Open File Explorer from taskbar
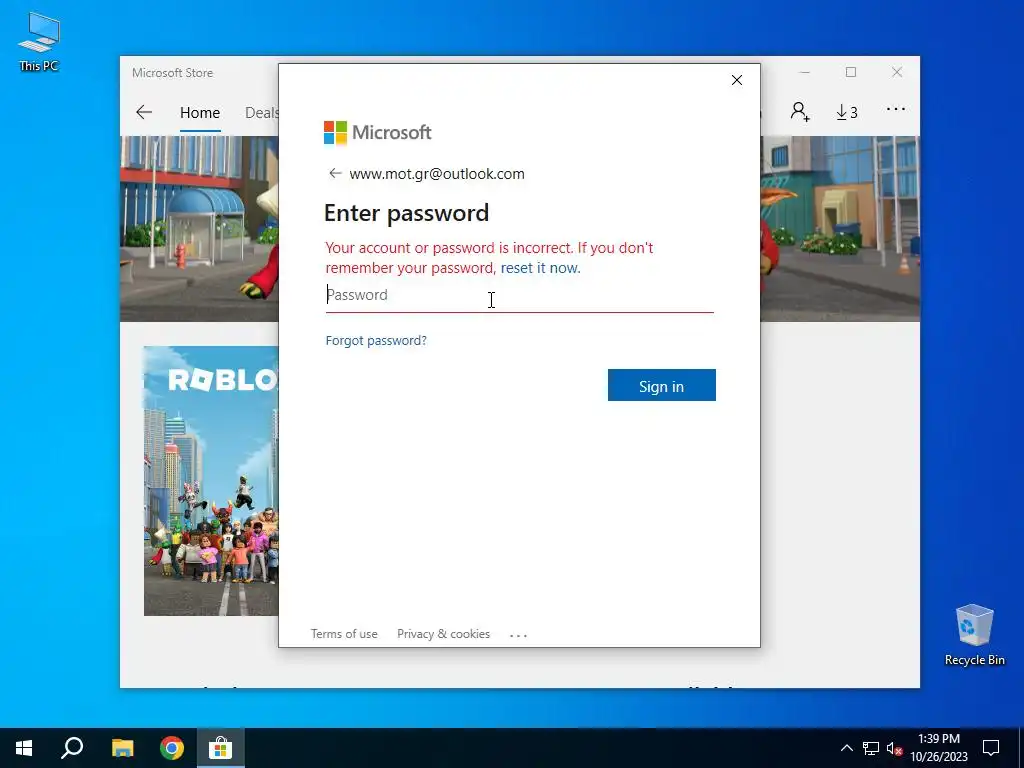 coord(122,748)
